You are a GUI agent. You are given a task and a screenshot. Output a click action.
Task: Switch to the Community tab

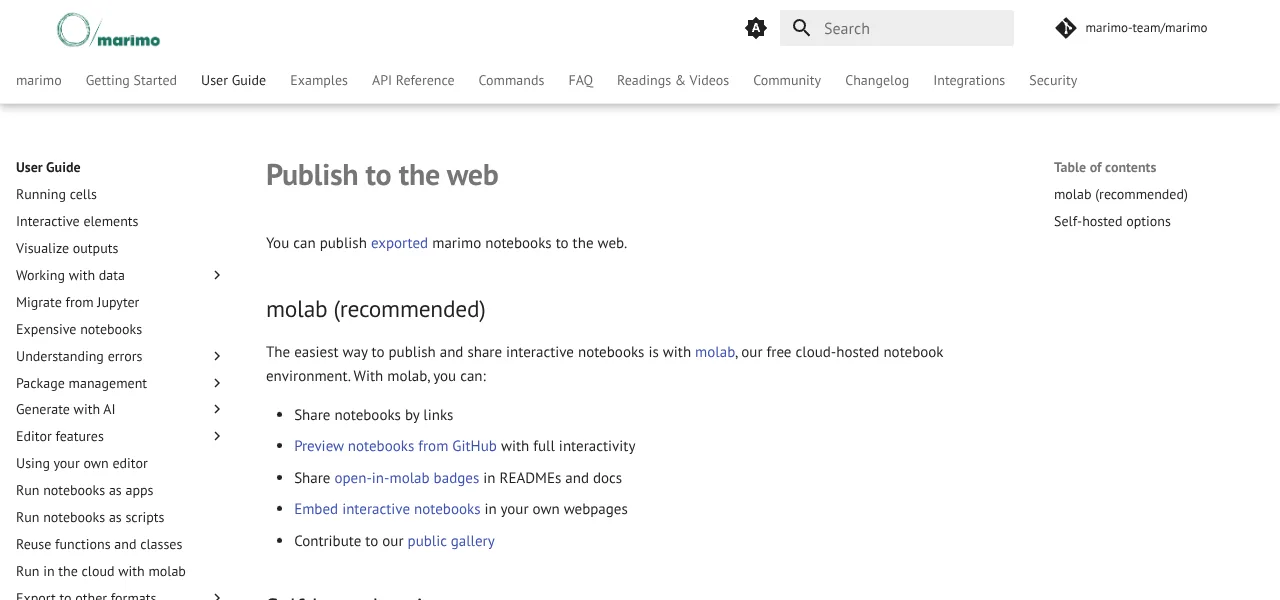pos(787,80)
